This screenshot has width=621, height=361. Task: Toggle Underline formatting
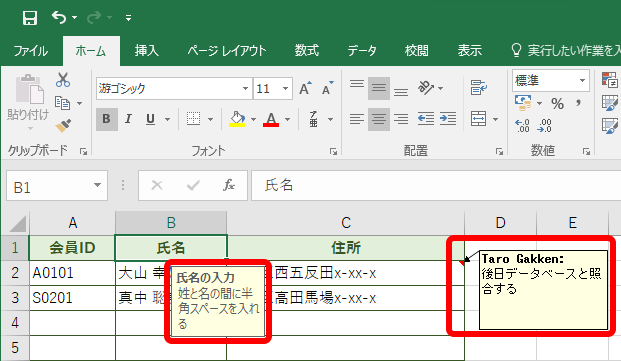click(150, 119)
